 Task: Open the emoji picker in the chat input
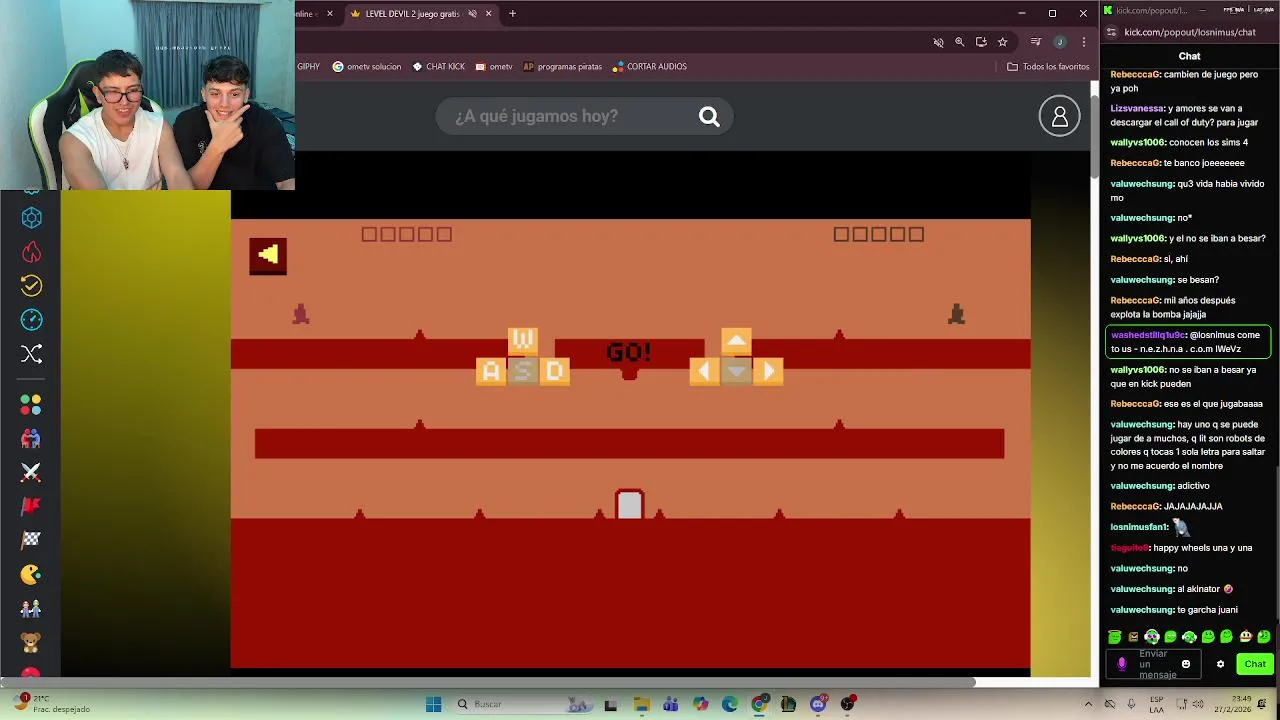point(1186,664)
